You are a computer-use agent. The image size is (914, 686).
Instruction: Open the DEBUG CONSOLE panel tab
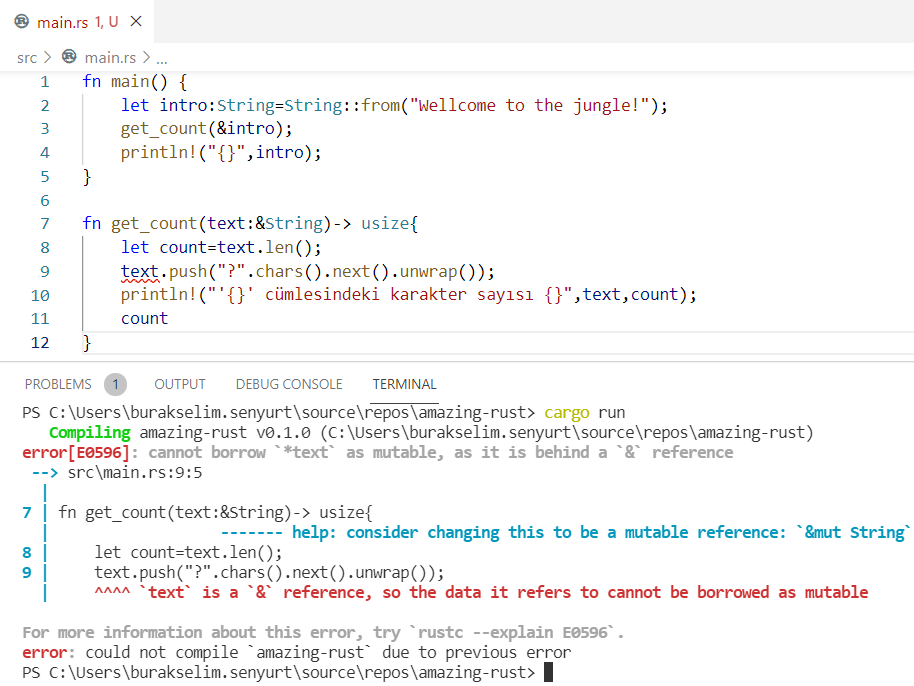click(x=289, y=384)
